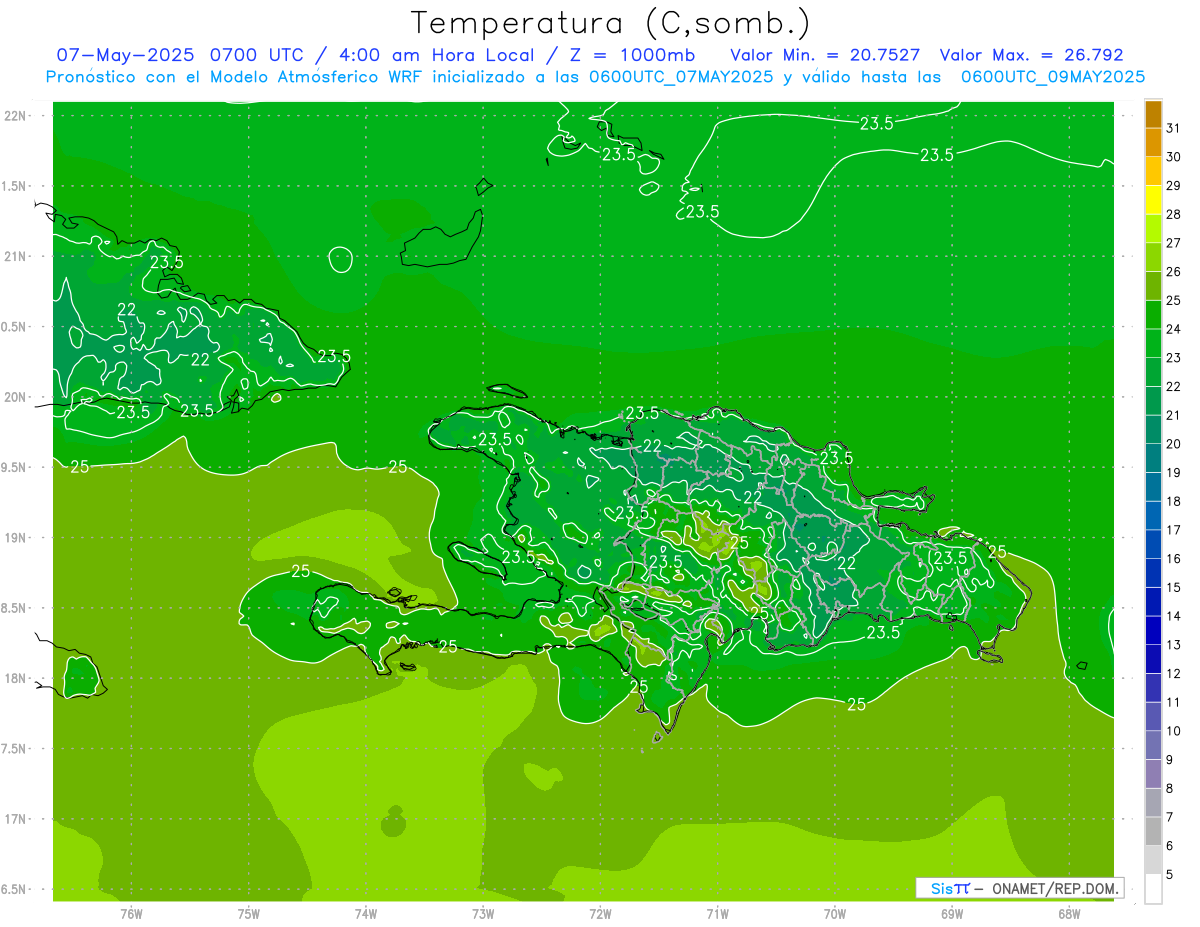Pick the dark blue swatch between 13 and 14
This screenshot has width=1200, height=927.
pyautogui.click(x=1153, y=631)
